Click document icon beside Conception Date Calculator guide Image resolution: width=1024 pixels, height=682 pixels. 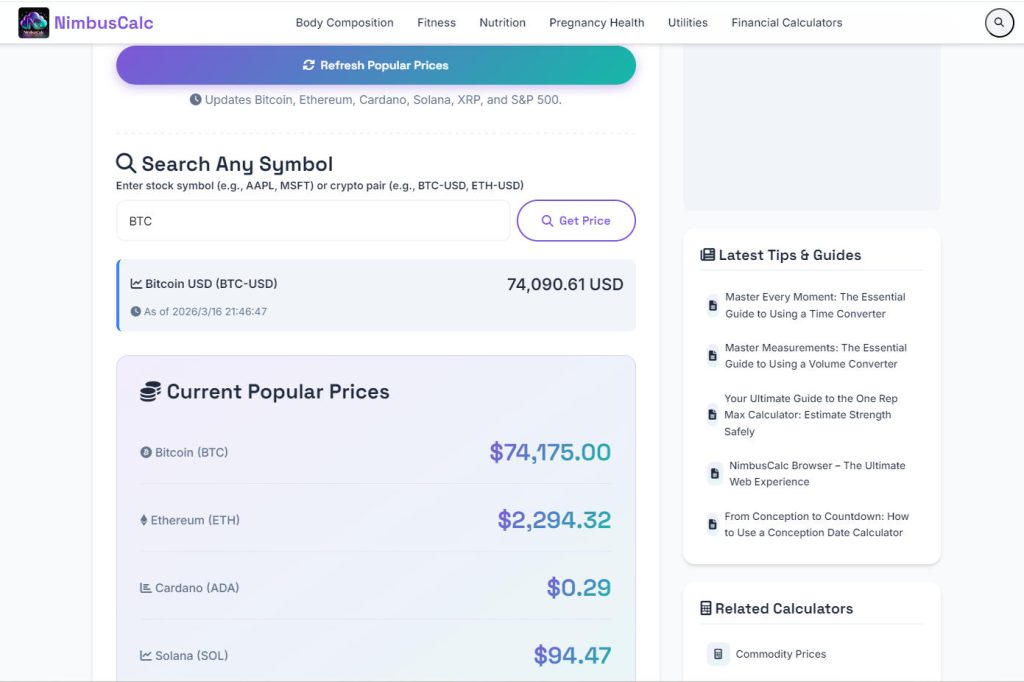point(712,525)
